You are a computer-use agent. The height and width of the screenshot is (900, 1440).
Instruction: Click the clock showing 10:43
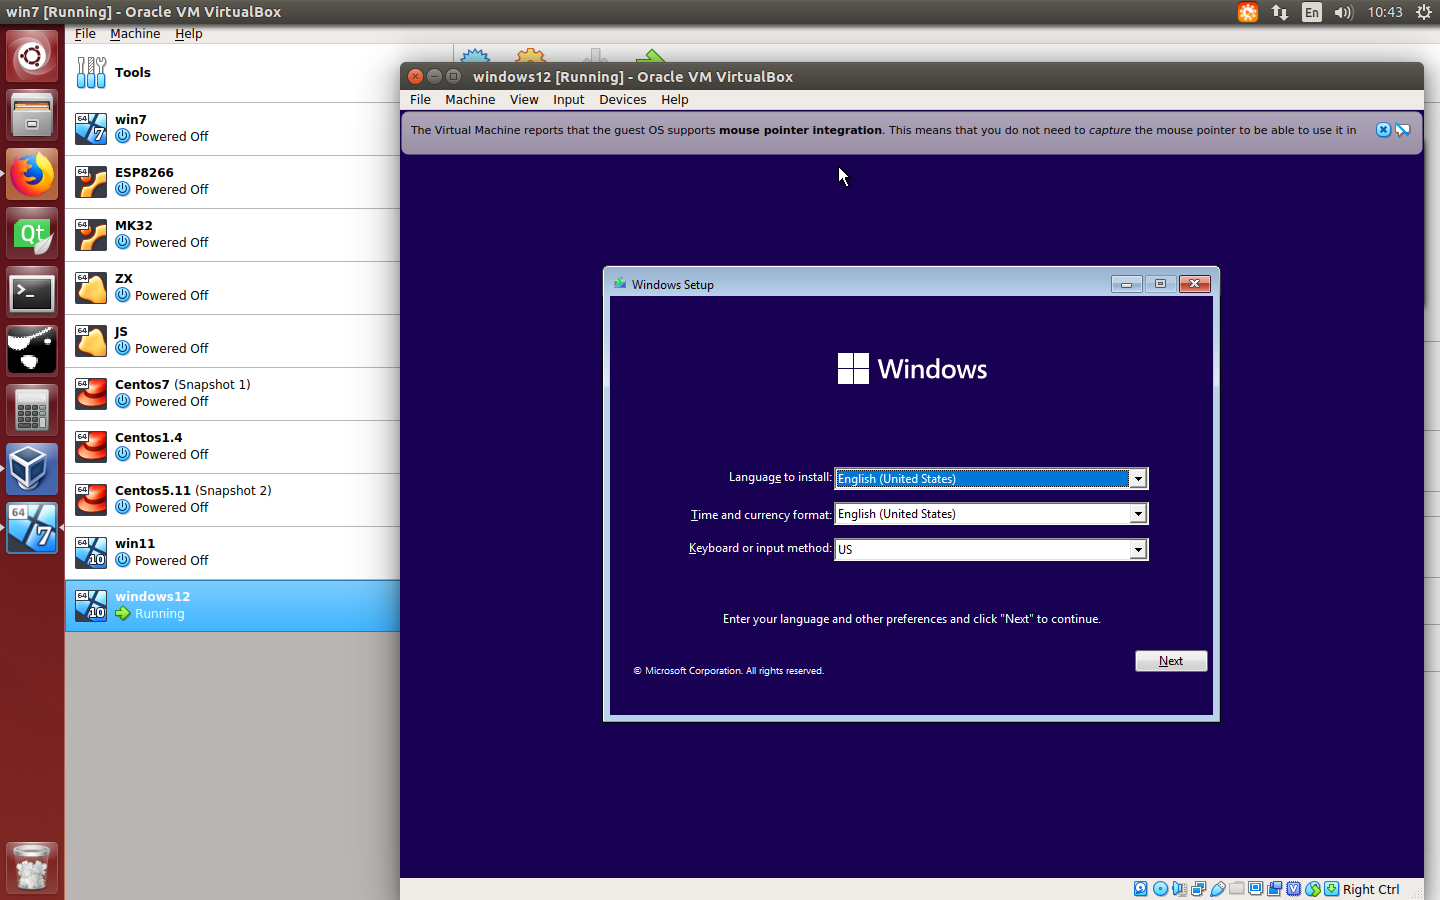(x=1385, y=12)
